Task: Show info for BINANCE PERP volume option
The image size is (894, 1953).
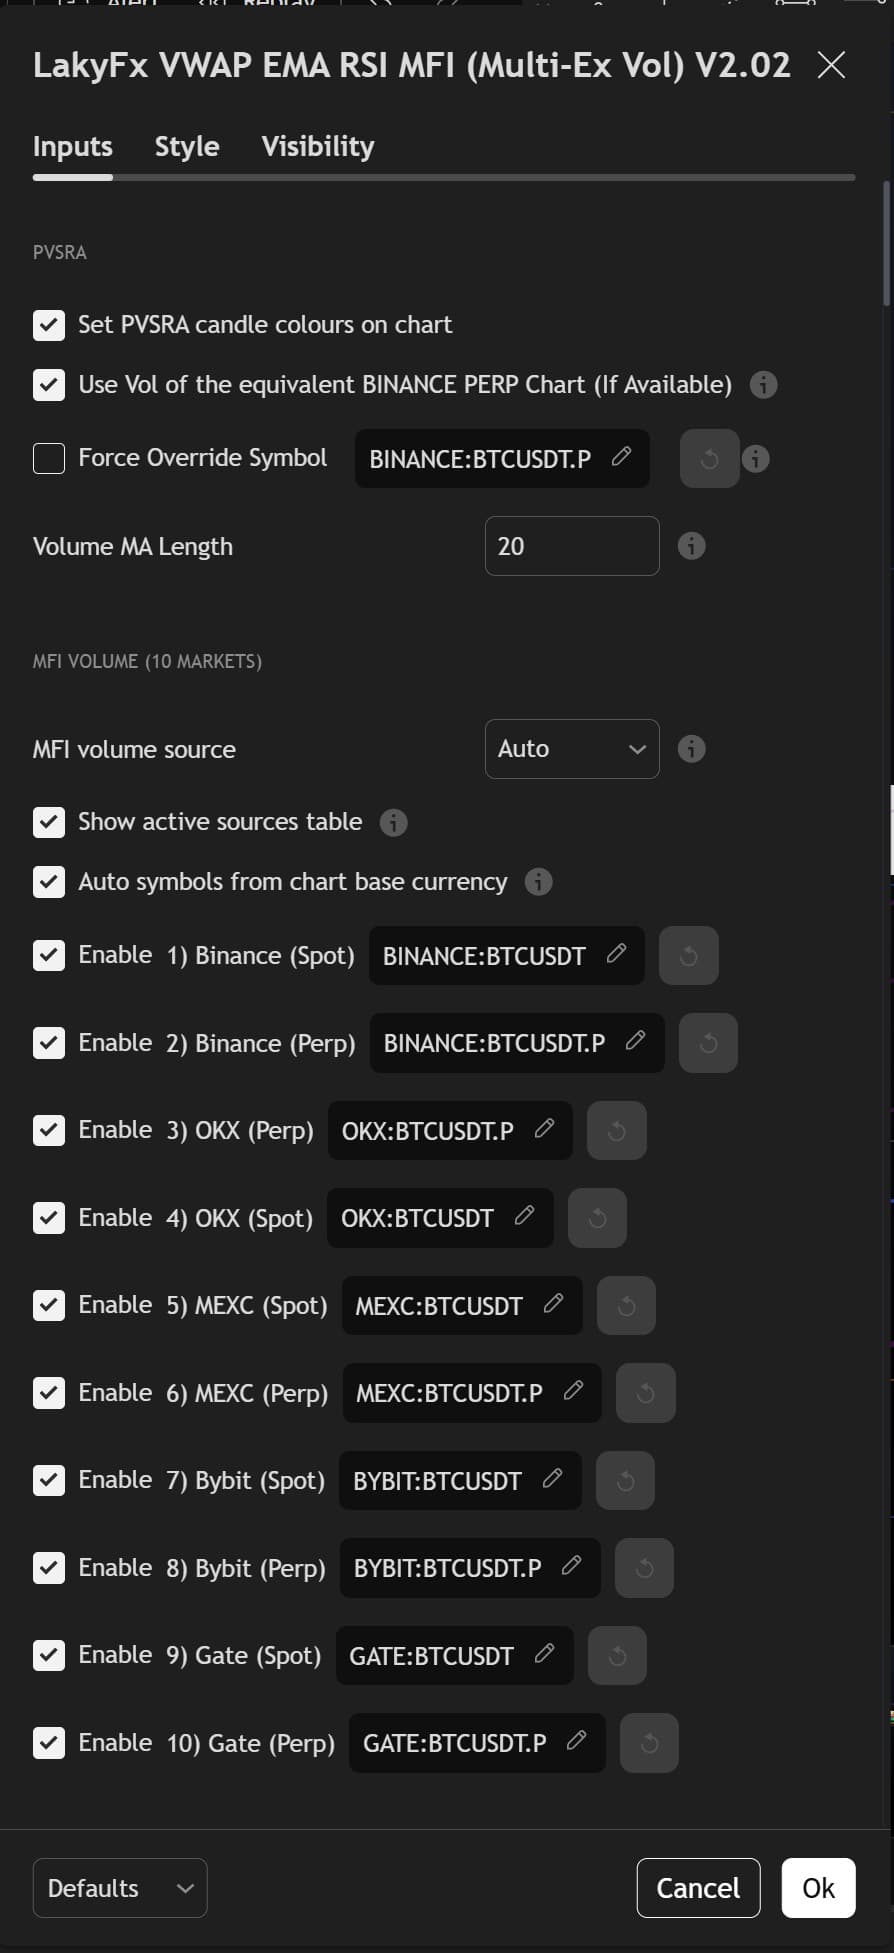Action: click(x=764, y=385)
